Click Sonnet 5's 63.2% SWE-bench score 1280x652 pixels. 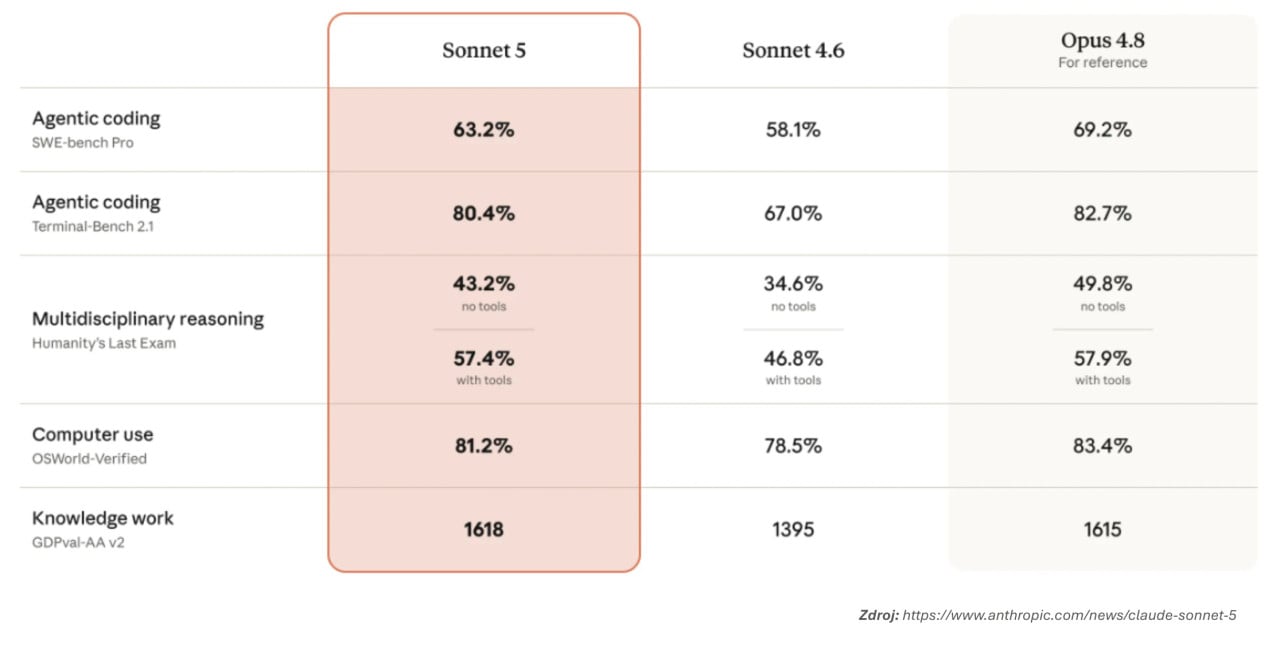pyautogui.click(x=484, y=130)
